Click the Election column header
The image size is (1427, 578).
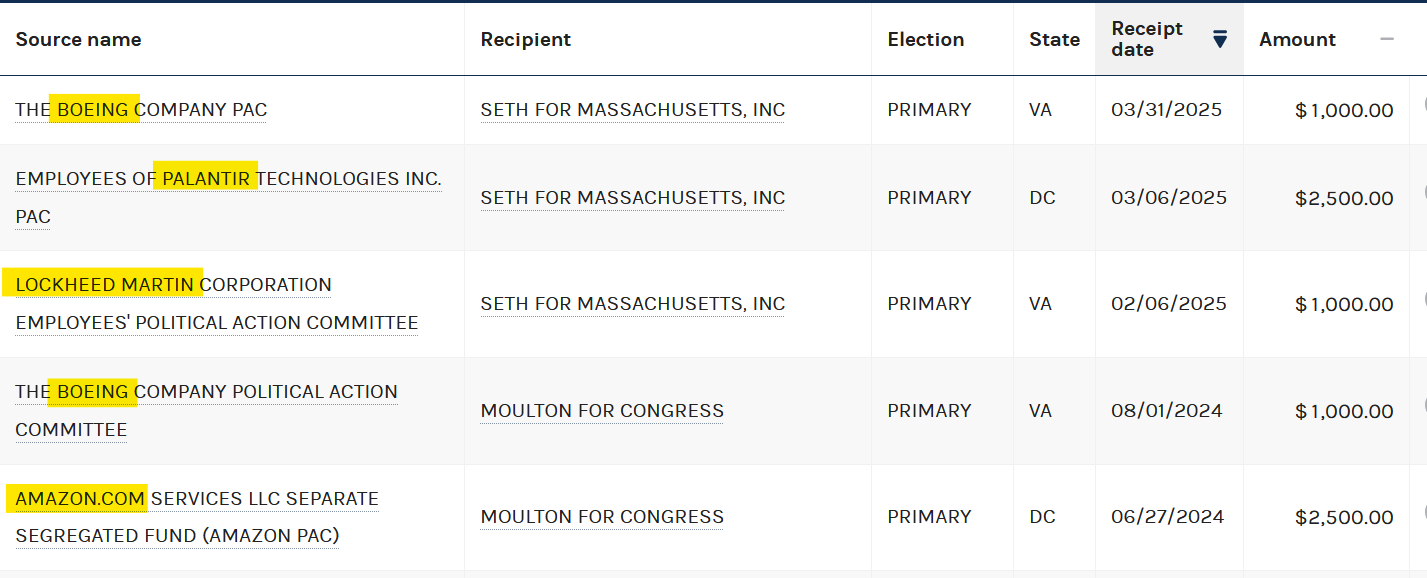point(925,40)
